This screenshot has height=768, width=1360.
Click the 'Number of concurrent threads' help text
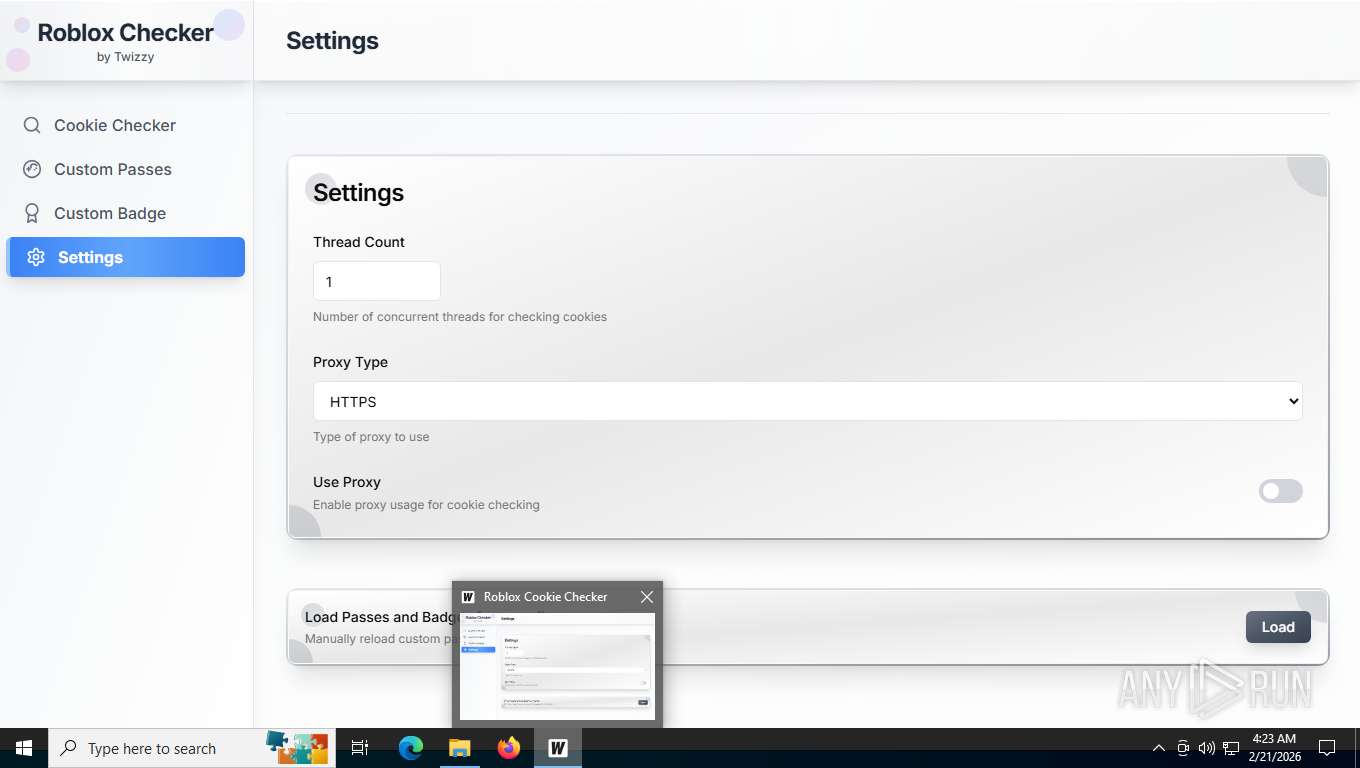460,317
